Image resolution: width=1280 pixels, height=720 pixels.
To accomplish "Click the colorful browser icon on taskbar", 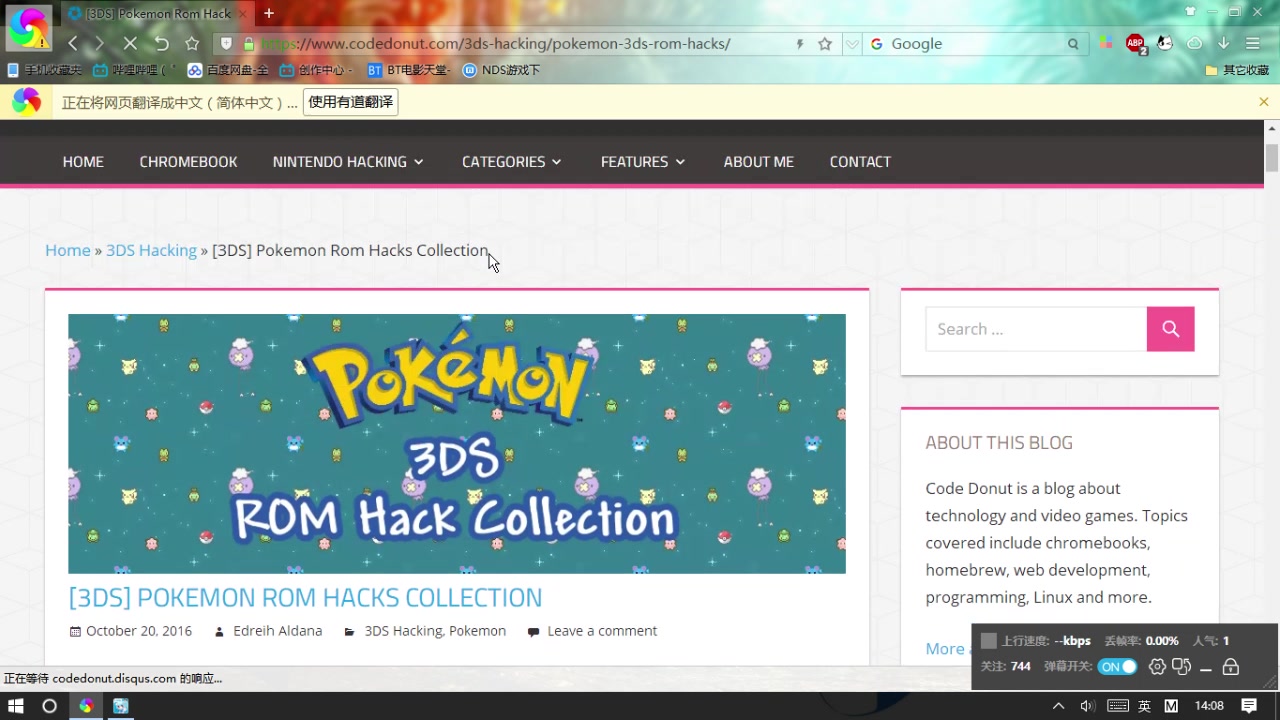I will [x=86, y=706].
